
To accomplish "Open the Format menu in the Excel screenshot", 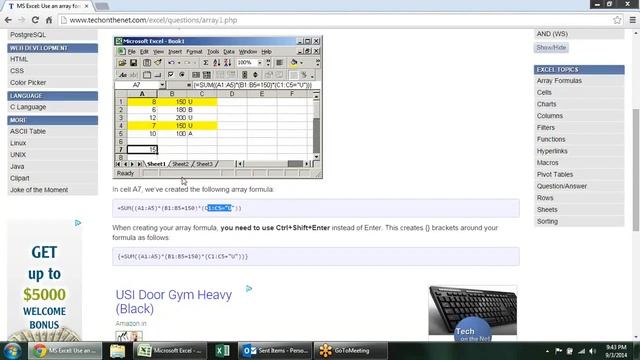I will pos(194,52).
